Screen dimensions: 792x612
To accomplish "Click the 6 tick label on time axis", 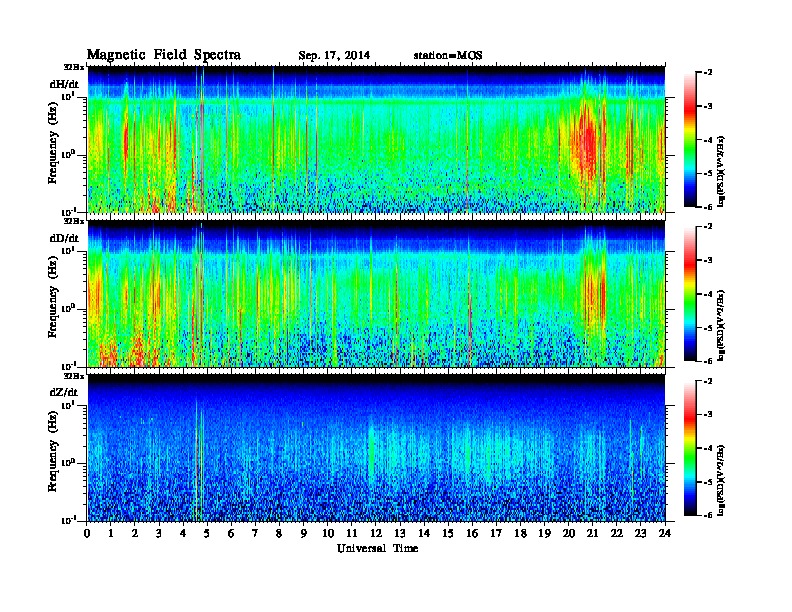I will coord(231,533).
